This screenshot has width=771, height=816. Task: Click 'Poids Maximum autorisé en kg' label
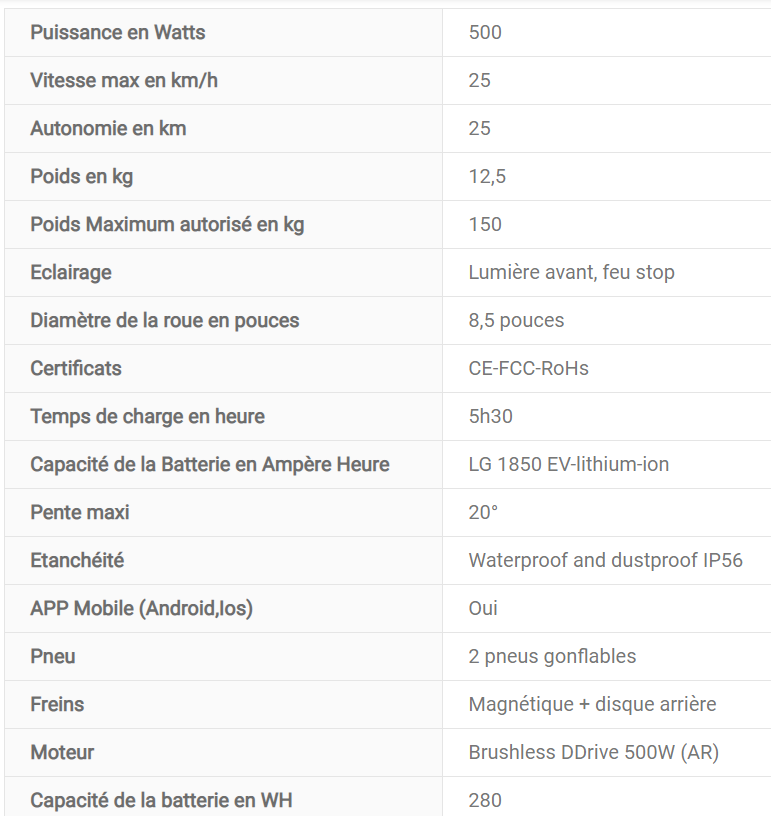pyautogui.click(x=167, y=225)
